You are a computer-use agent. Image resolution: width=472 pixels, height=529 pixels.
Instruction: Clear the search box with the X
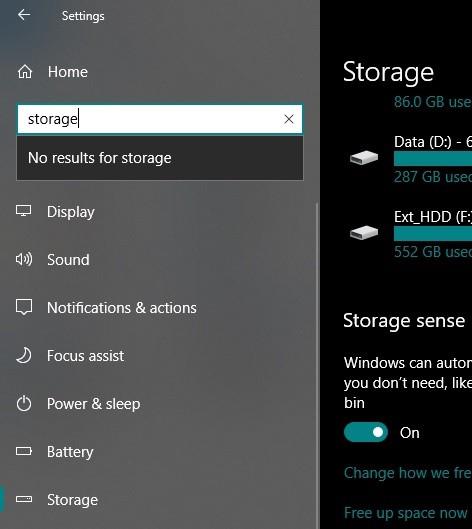[288, 119]
